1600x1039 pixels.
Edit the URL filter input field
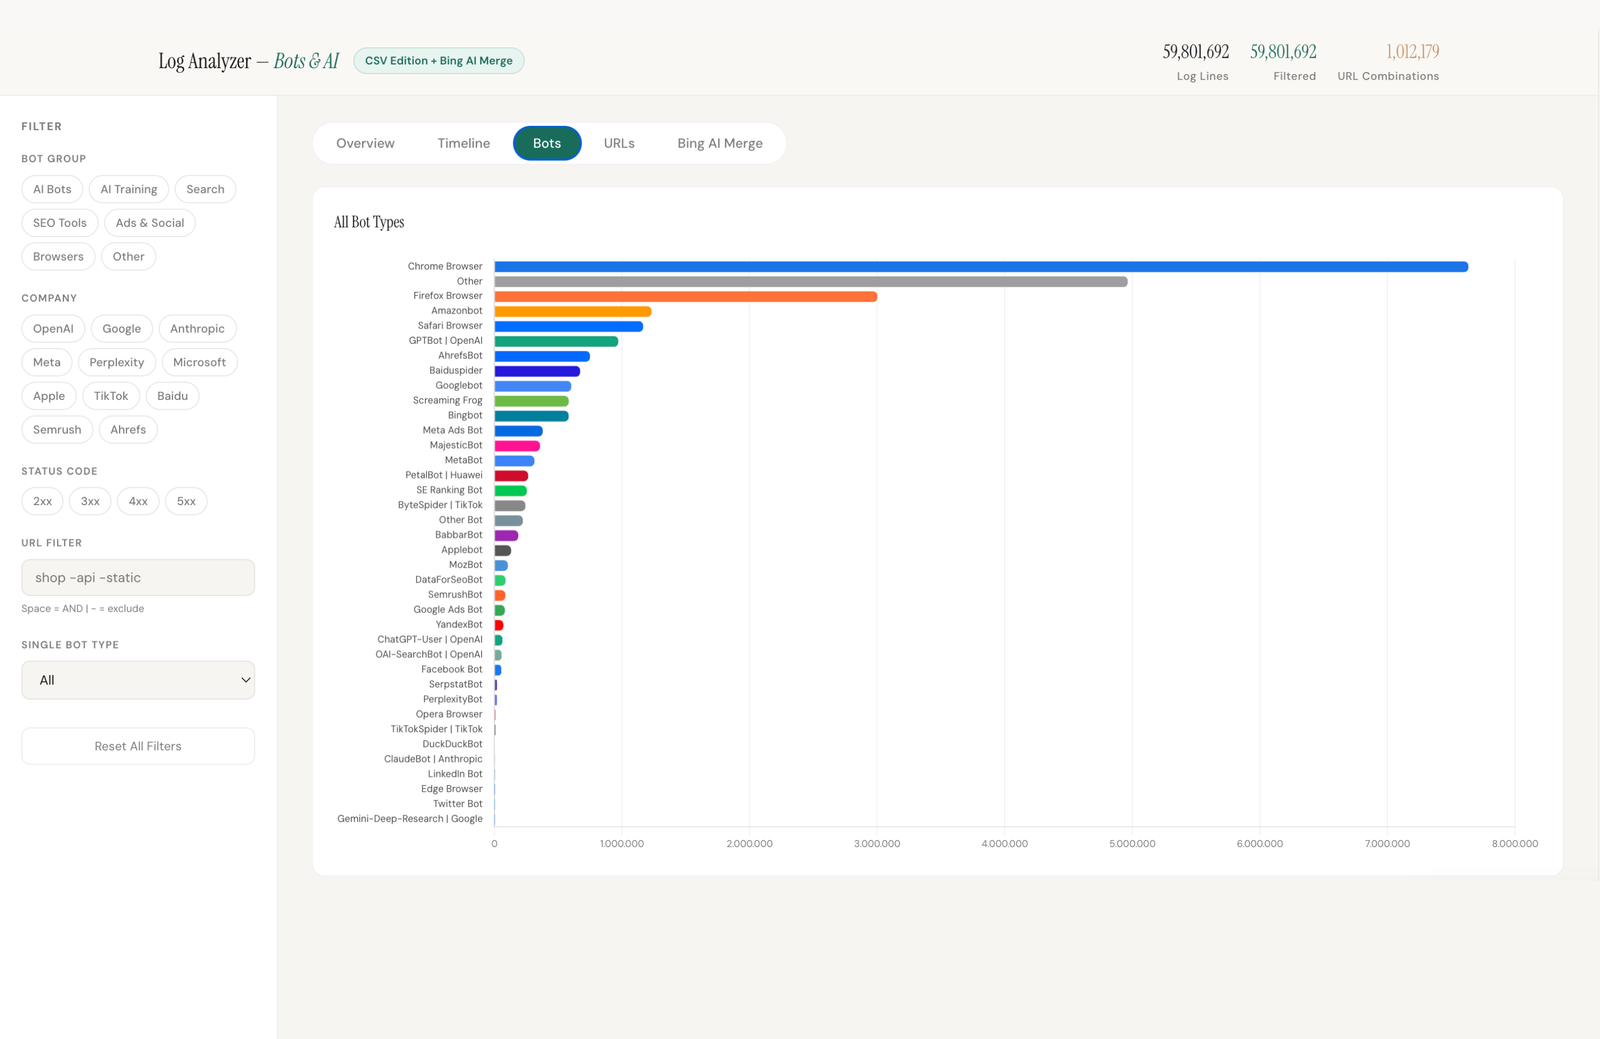tap(138, 577)
